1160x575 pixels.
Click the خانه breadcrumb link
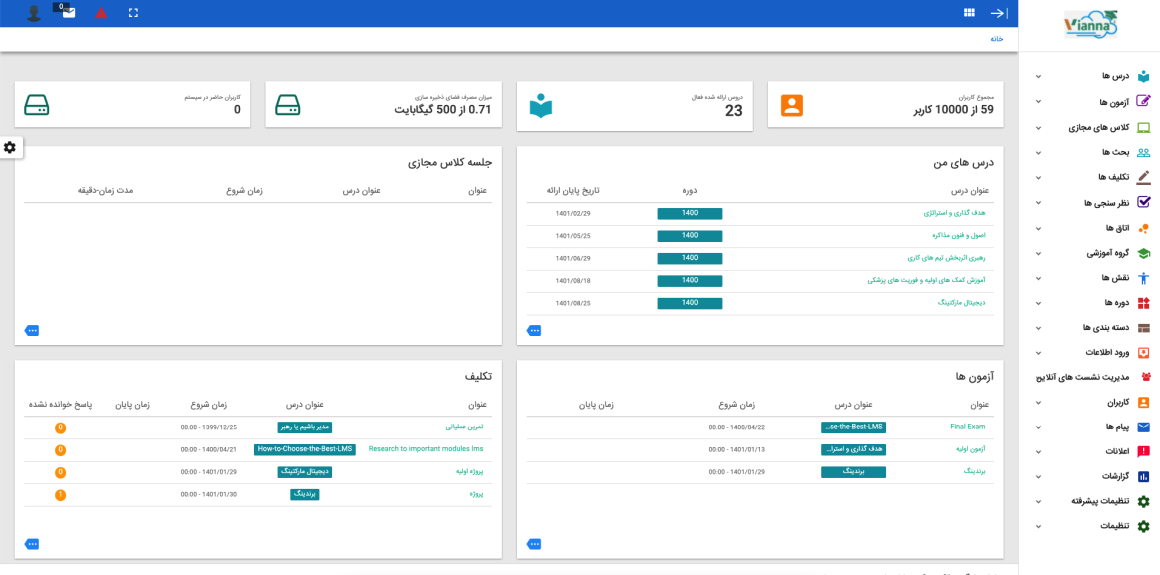pyautogui.click(x=997, y=38)
